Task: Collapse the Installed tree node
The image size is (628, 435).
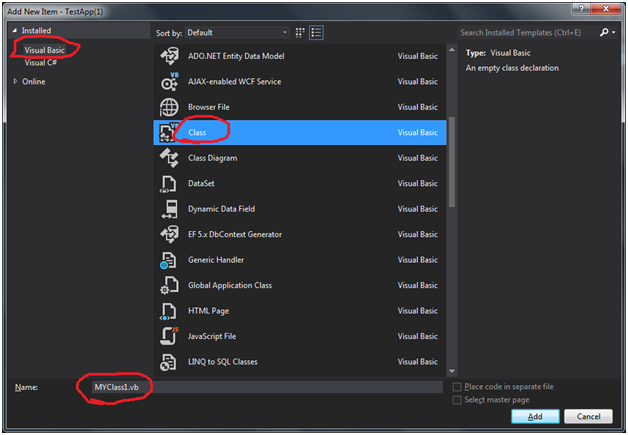Action: (15, 30)
